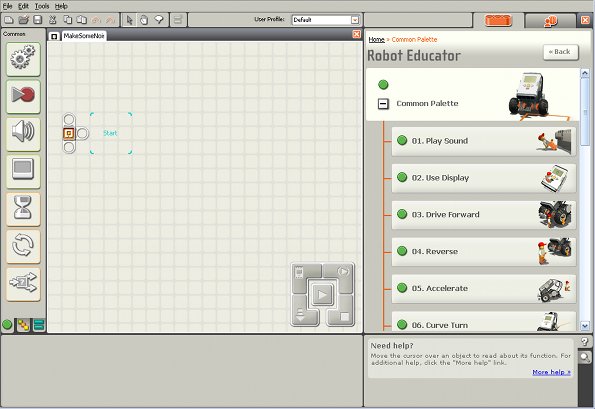The image size is (595, 409).
Task: Select the Record/Play block in Common palette
Action: [23, 96]
